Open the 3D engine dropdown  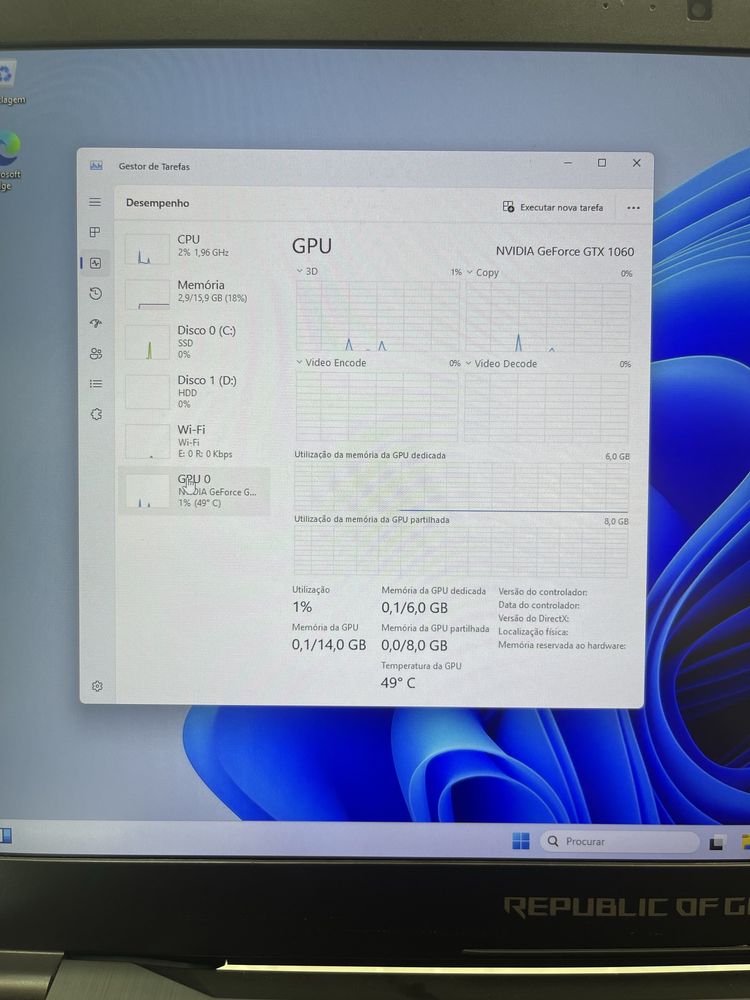(307, 271)
